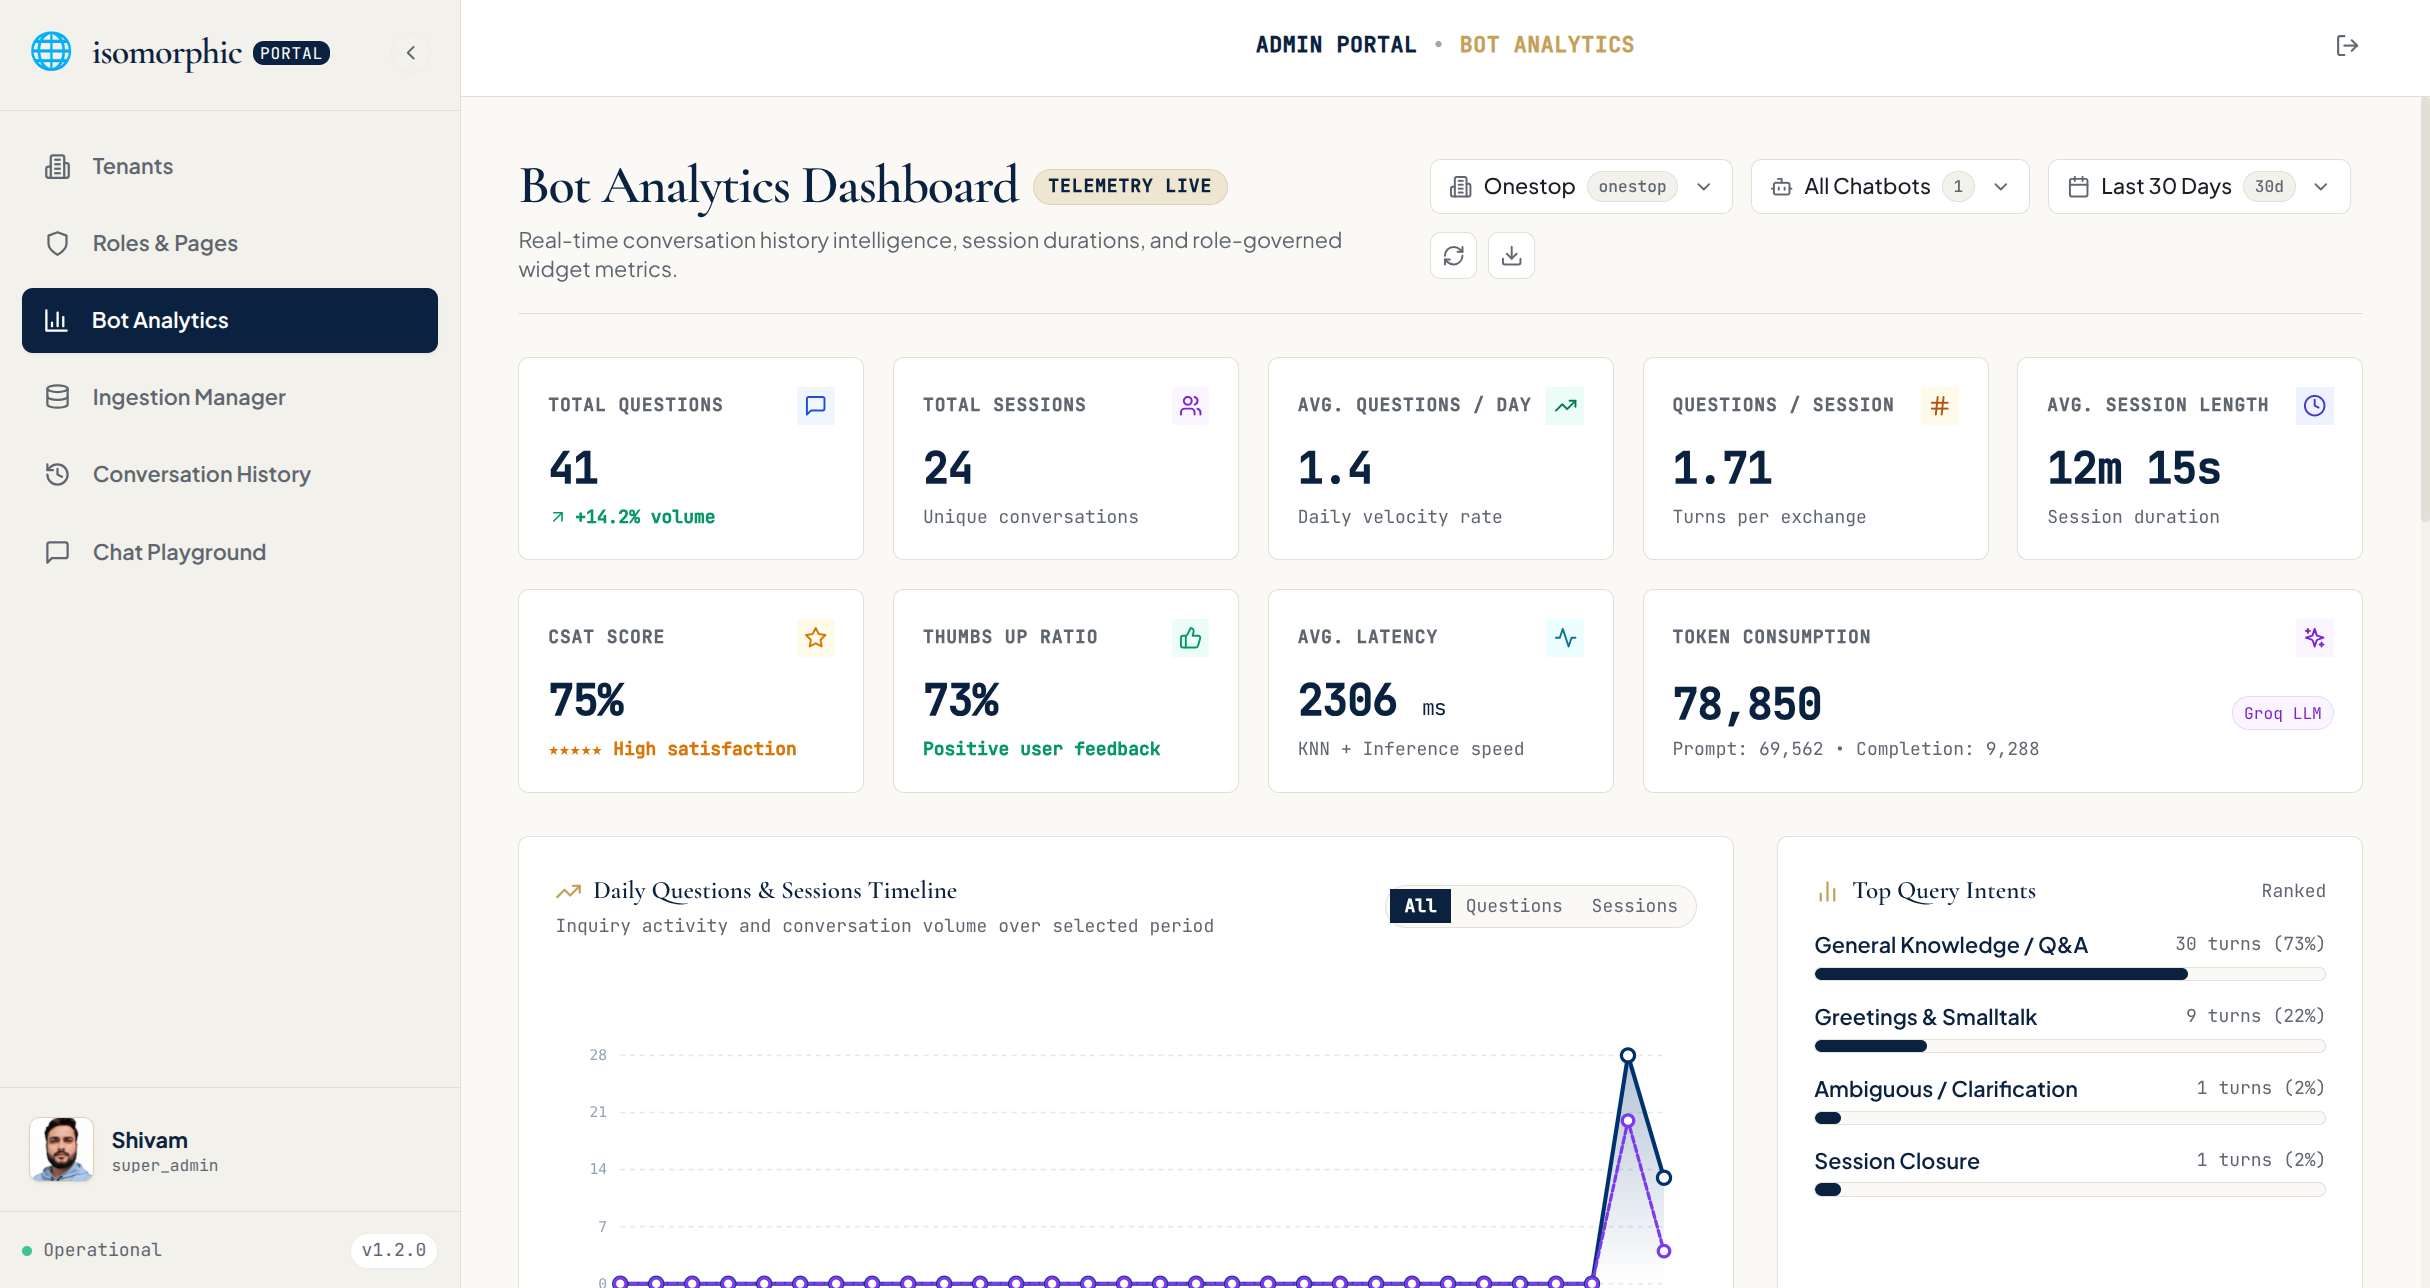Image resolution: width=2430 pixels, height=1288 pixels.
Task: Click the logout icon at top right
Action: coord(2347,45)
